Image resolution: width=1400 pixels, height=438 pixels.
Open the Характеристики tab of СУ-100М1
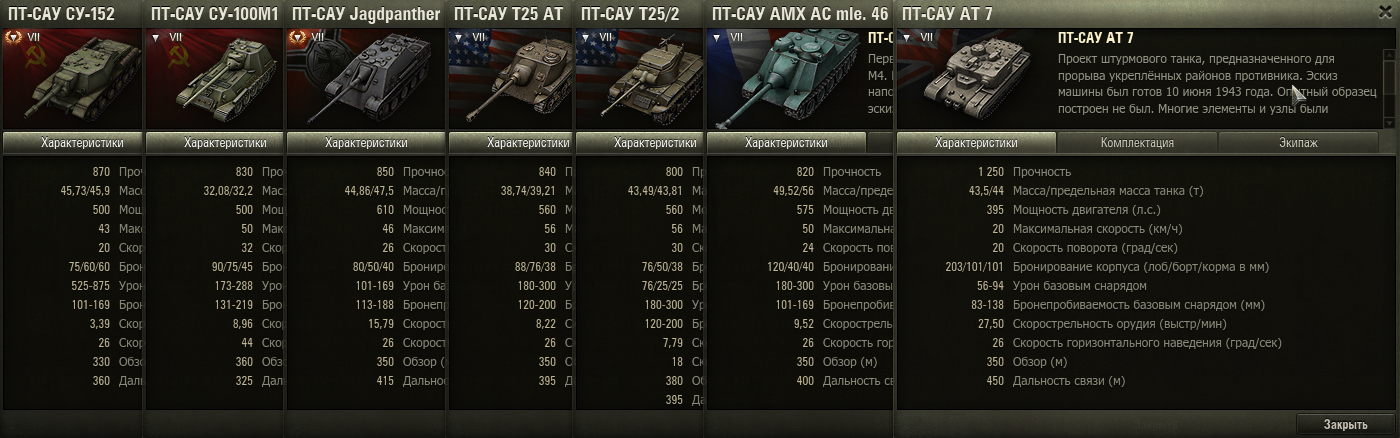click(213, 143)
